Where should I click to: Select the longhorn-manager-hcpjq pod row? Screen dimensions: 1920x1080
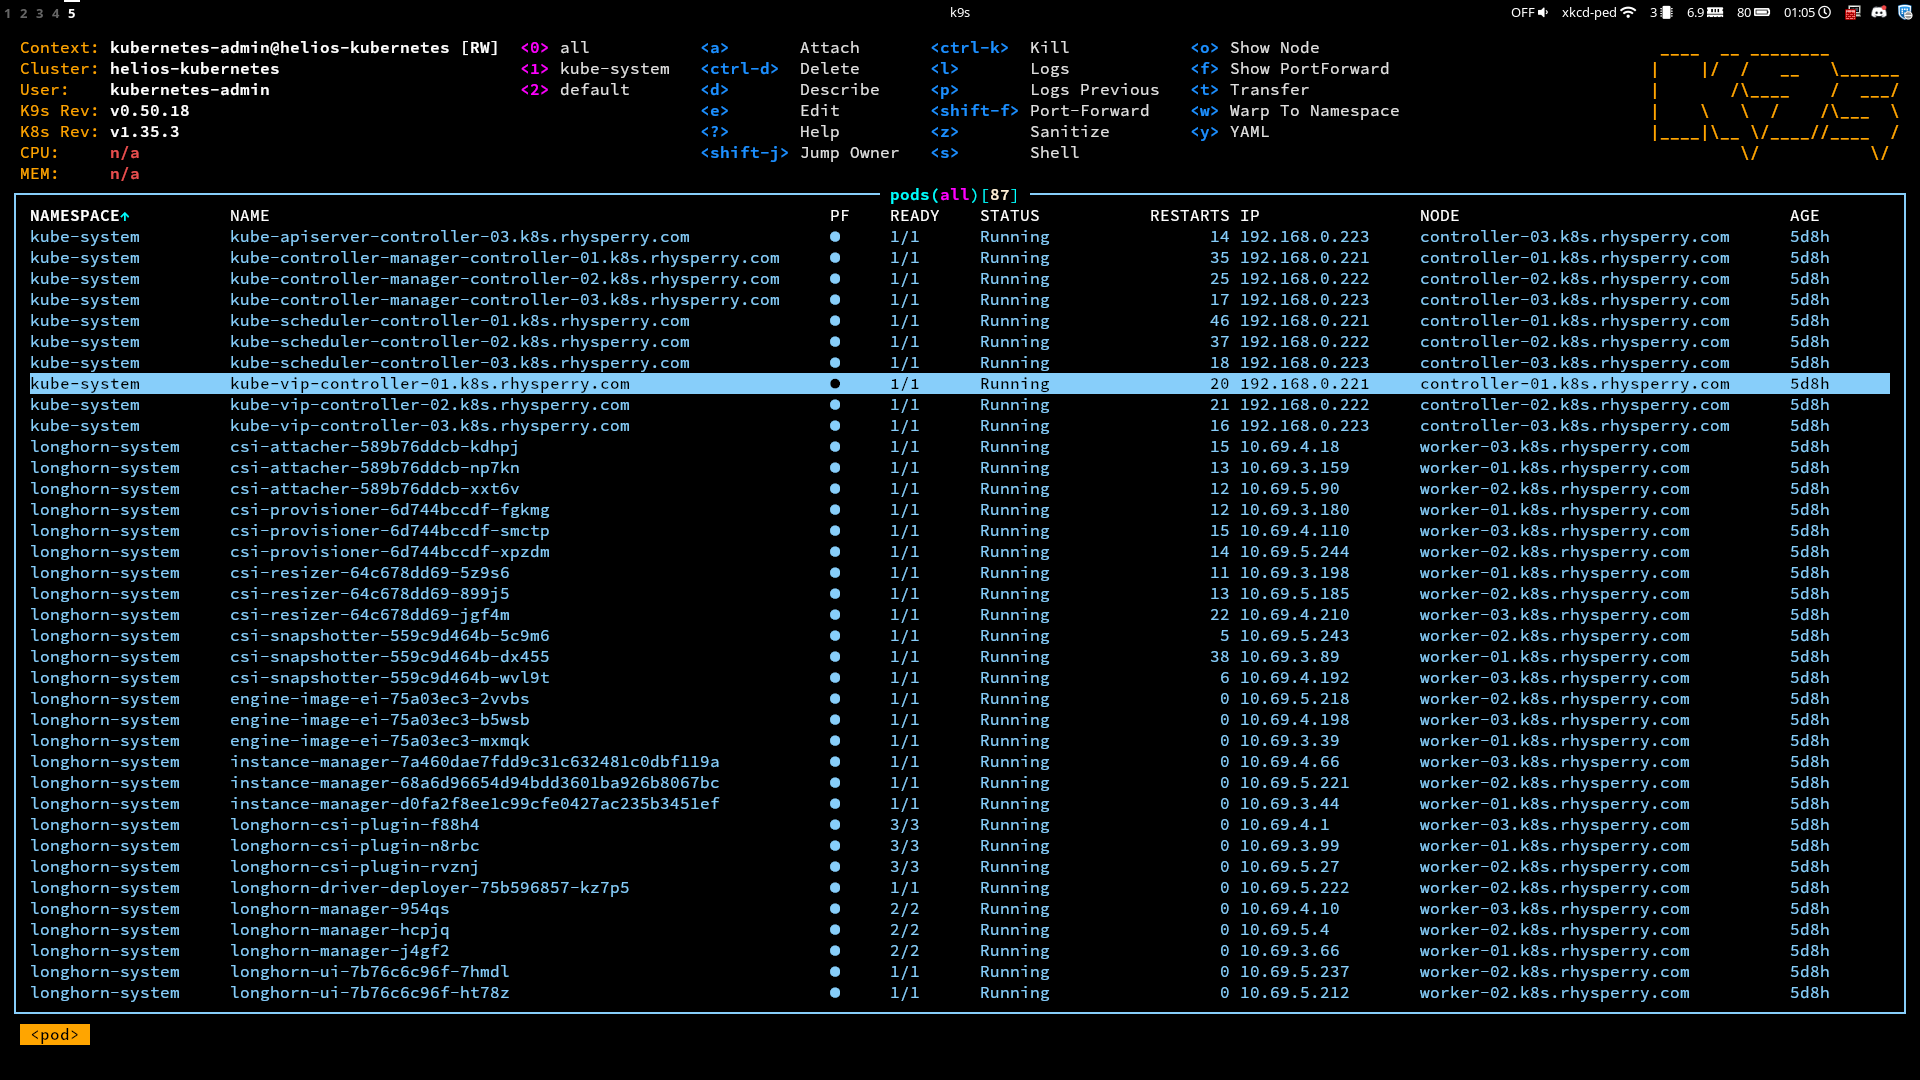click(x=340, y=930)
